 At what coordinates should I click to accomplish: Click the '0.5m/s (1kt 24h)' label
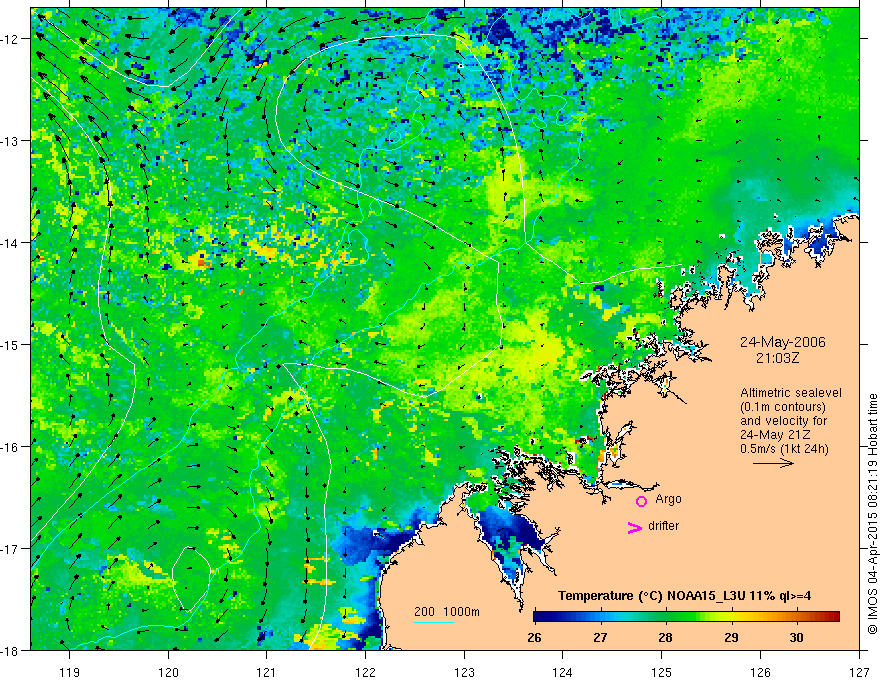(784, 449)
